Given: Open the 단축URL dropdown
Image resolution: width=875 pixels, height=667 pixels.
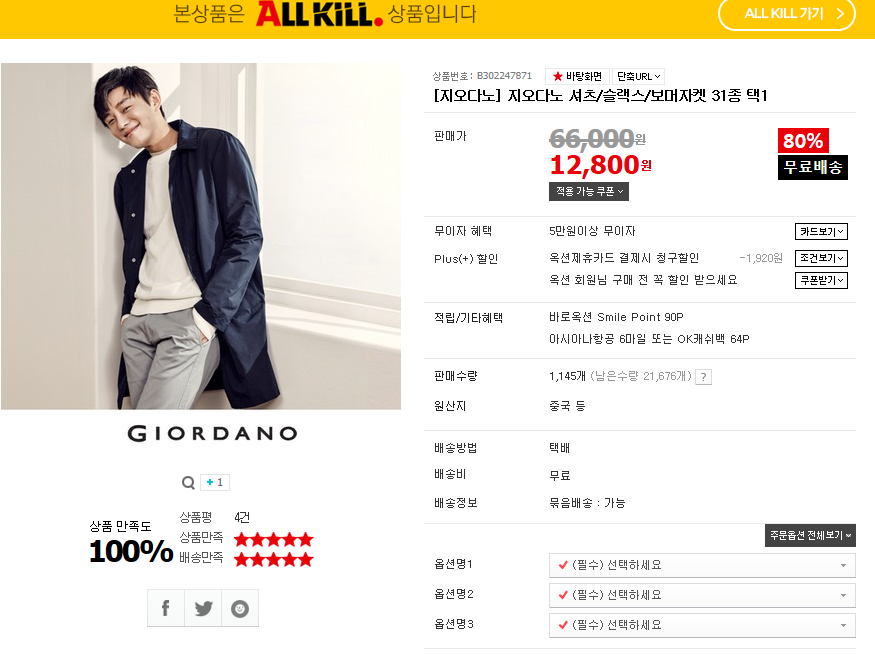Looking at the screenshot, I should [638, 76].
